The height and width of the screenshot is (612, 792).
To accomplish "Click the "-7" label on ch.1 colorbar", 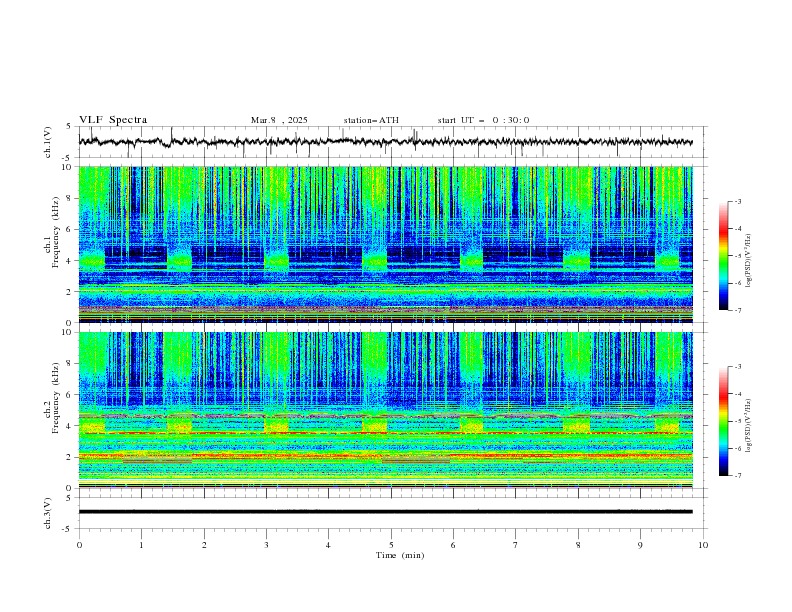I will [x=737, y=310].
